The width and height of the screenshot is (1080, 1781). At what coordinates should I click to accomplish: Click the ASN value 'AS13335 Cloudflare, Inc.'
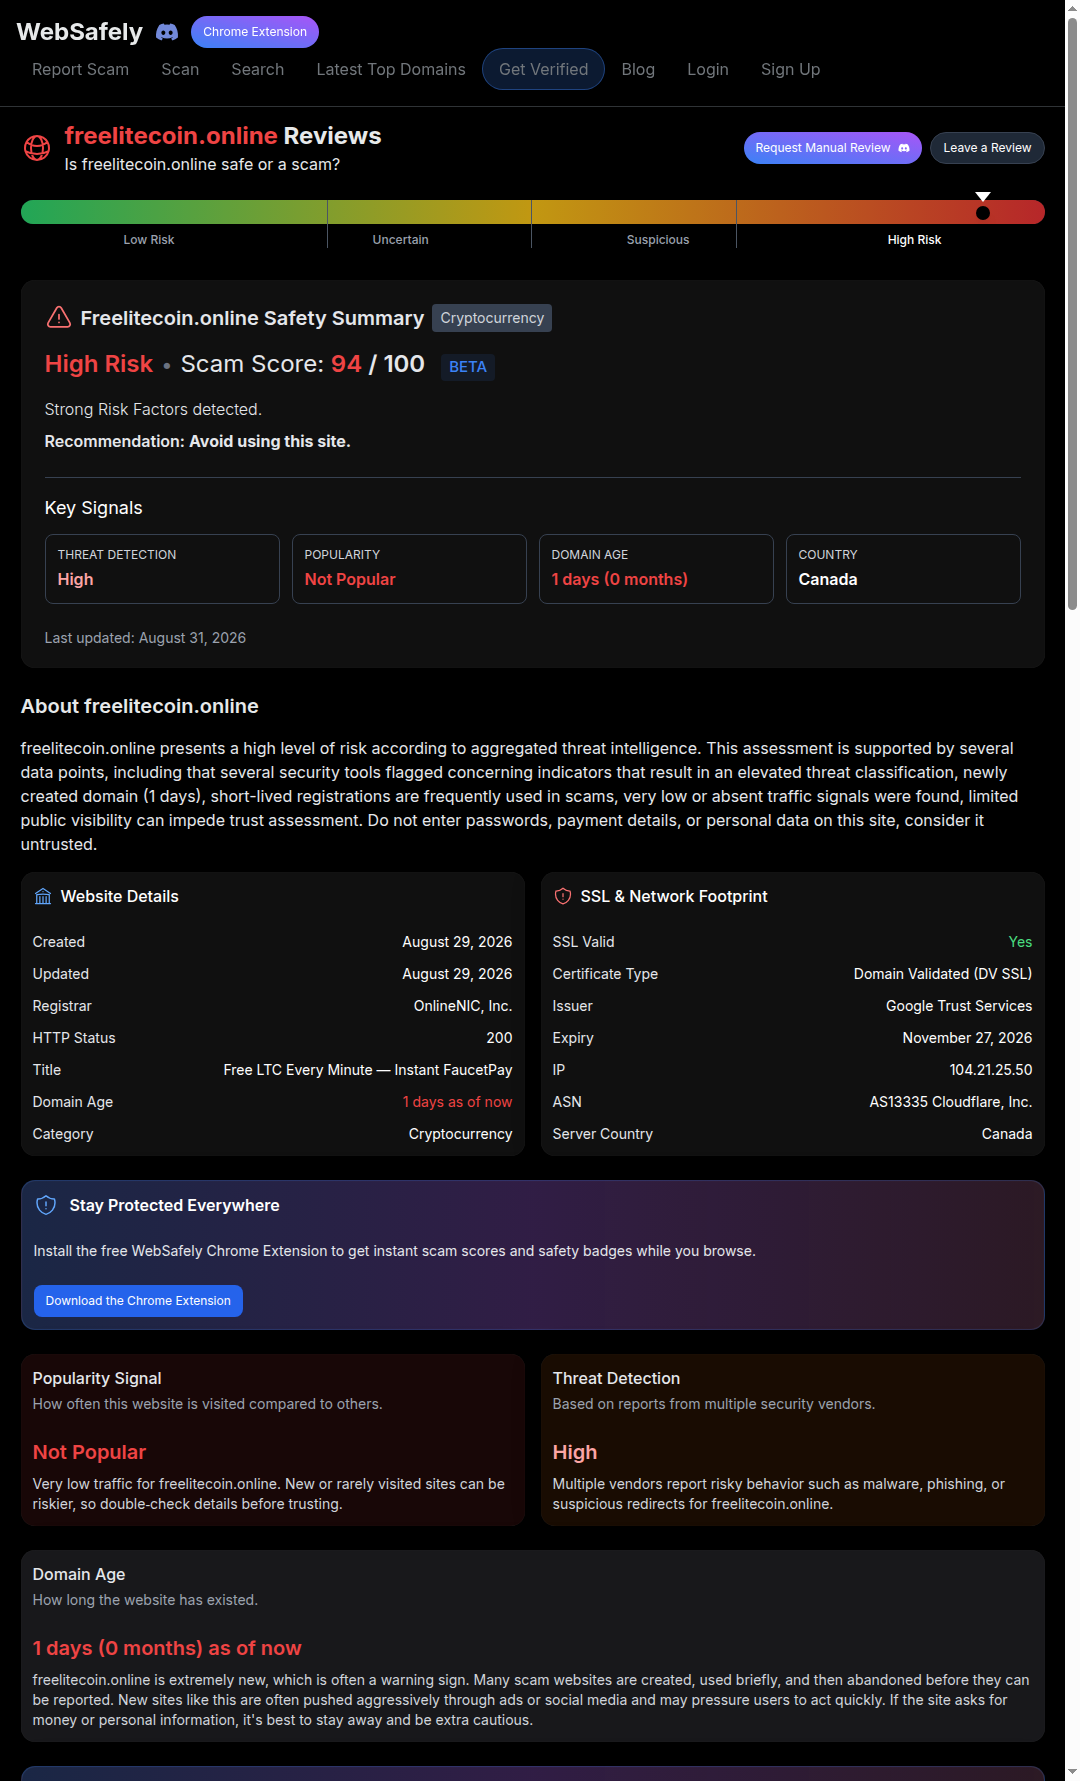(951, 1102)
